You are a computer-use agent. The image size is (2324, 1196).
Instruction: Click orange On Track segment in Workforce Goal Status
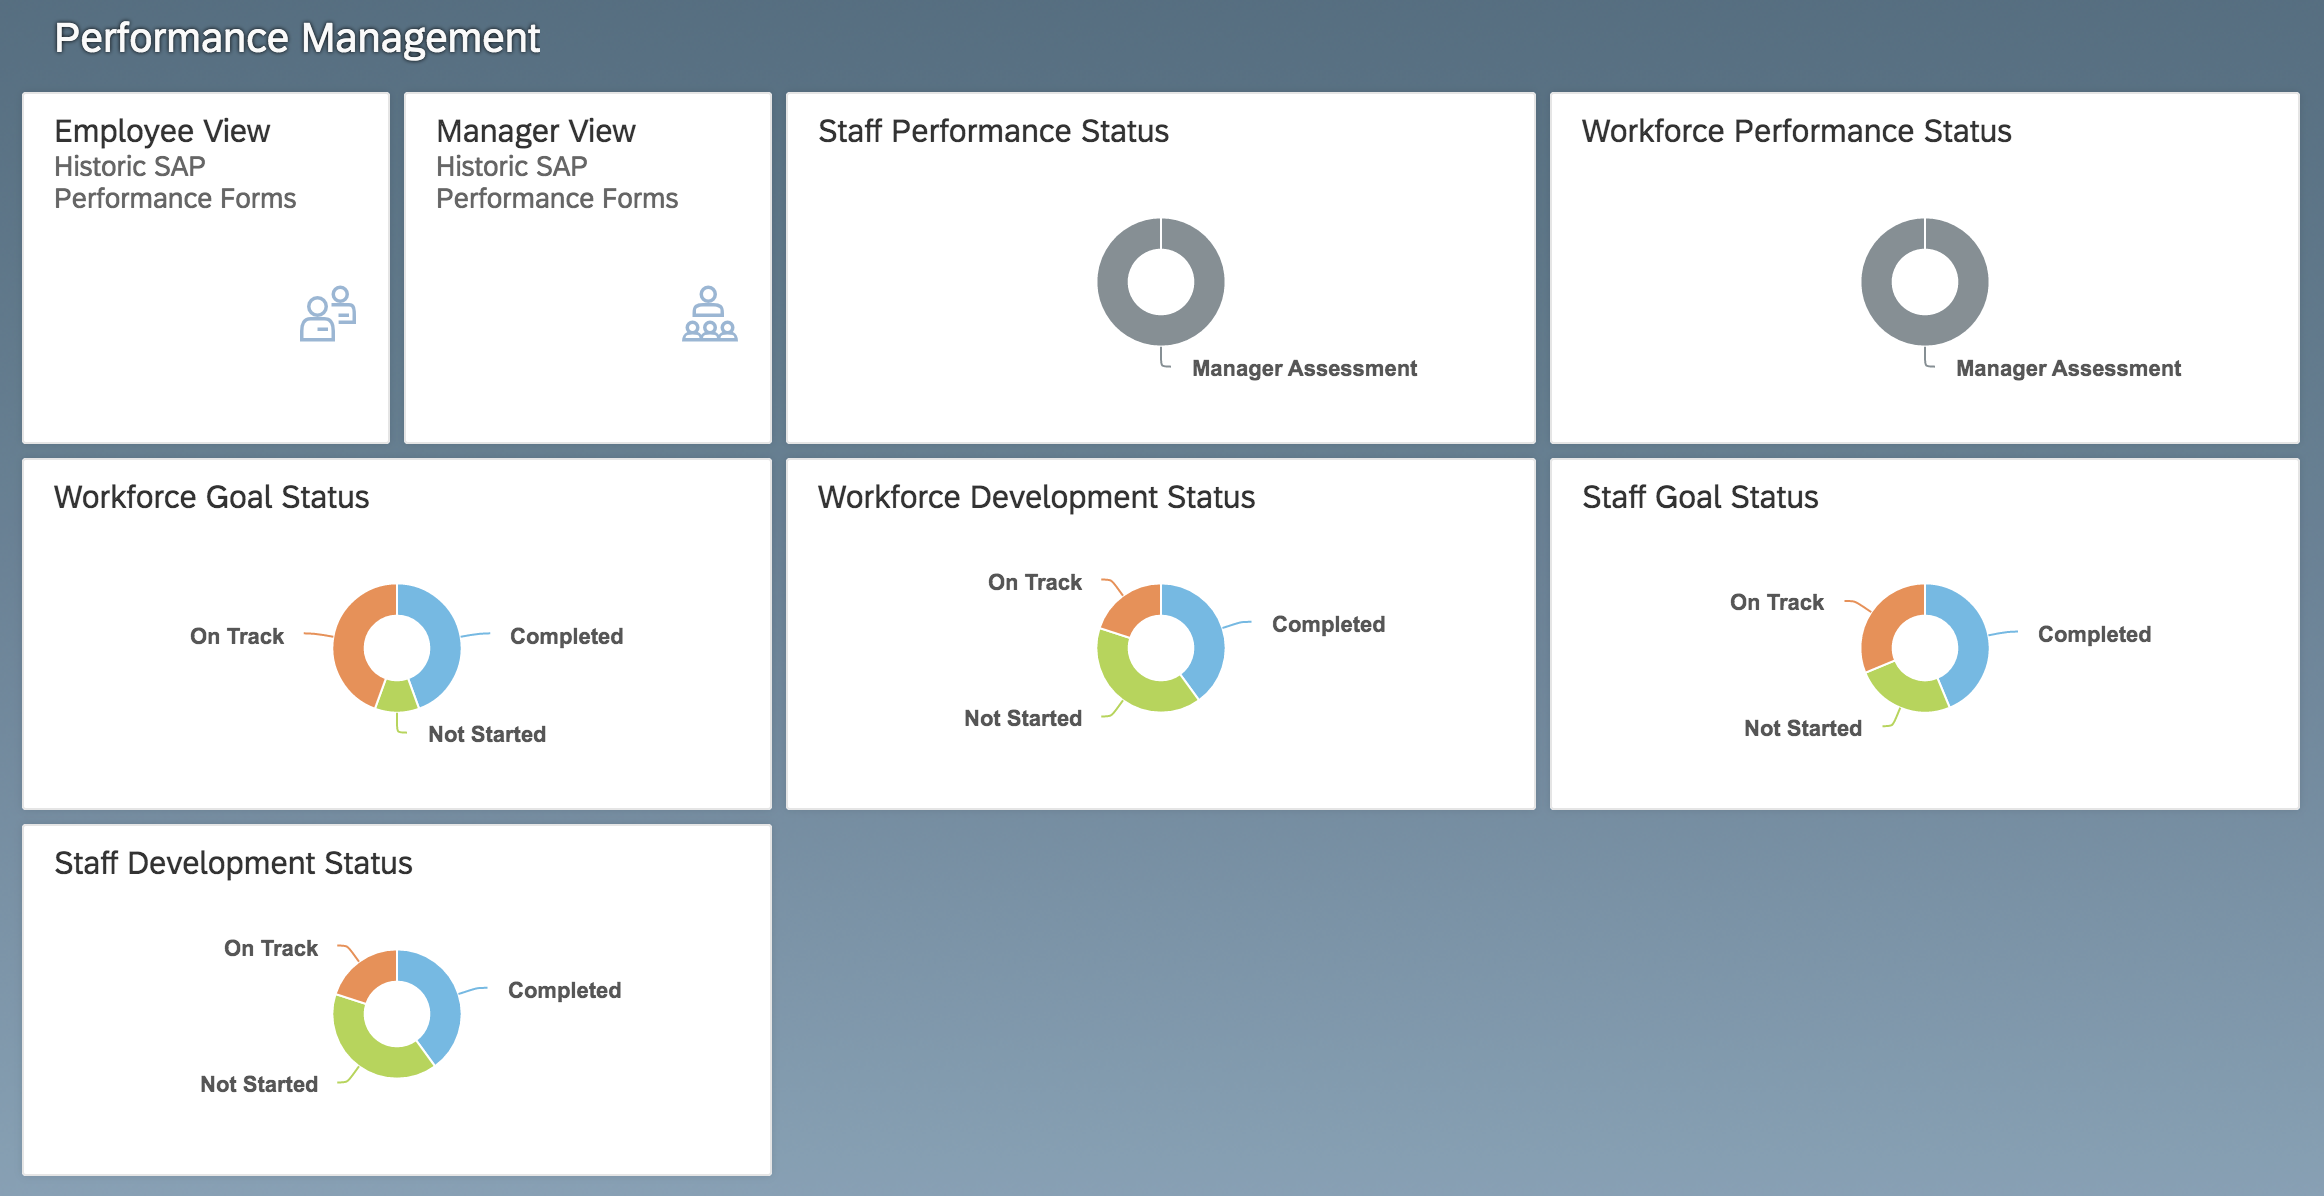click(350, 645)
